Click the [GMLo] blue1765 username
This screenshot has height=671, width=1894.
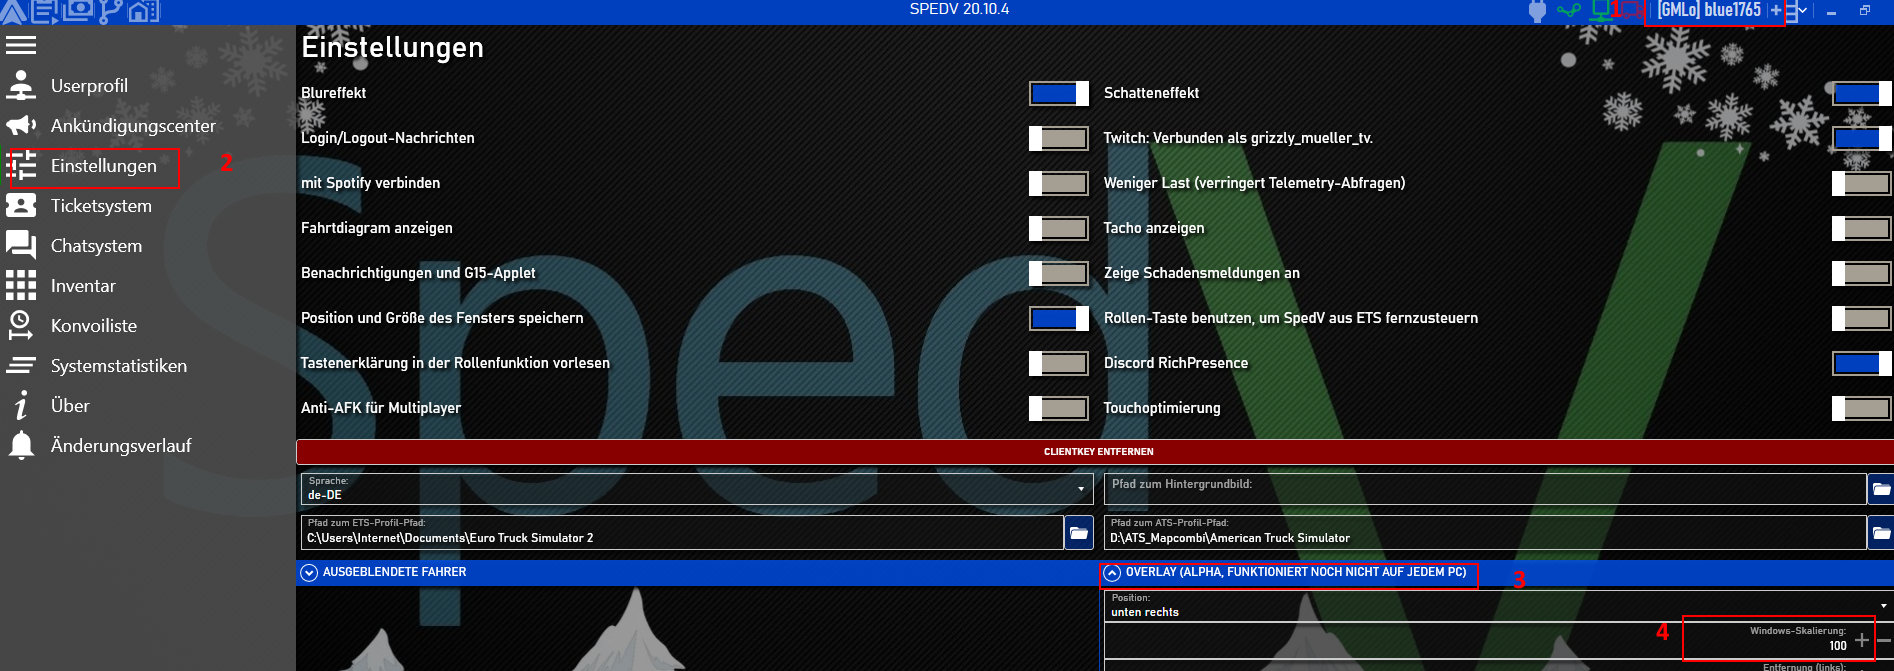pos(1709,10)
